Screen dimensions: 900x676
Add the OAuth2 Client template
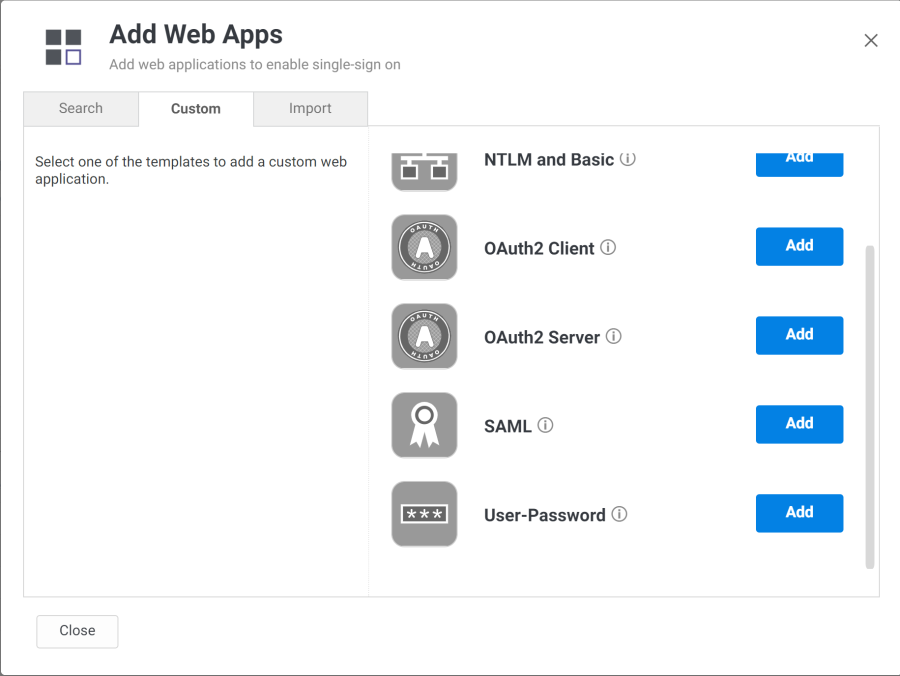[799, 246]
